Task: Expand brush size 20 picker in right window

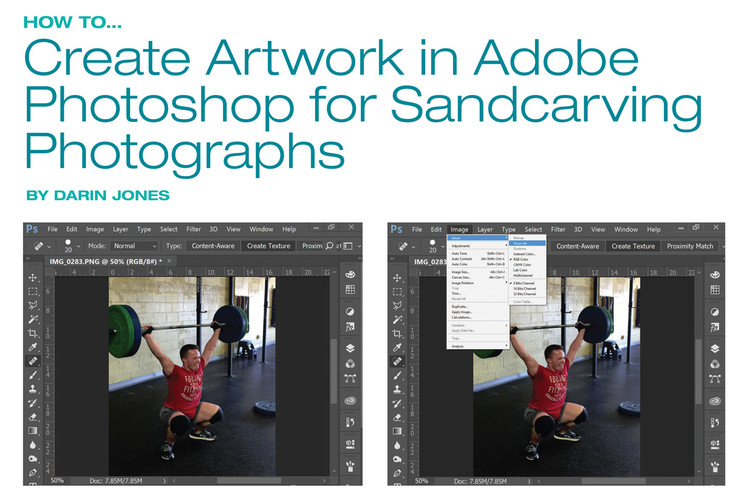Action: click(x=442, y=247)
